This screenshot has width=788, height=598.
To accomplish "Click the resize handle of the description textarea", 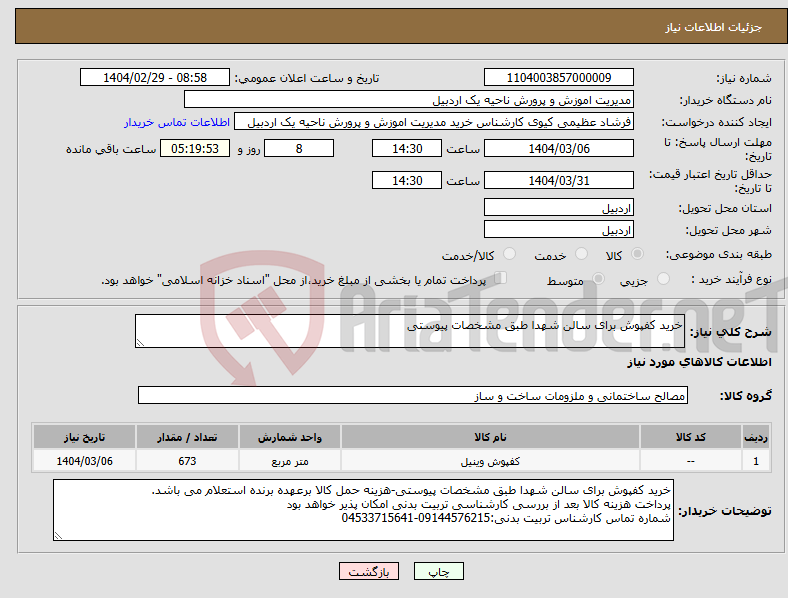I will [x=140, y=343].
